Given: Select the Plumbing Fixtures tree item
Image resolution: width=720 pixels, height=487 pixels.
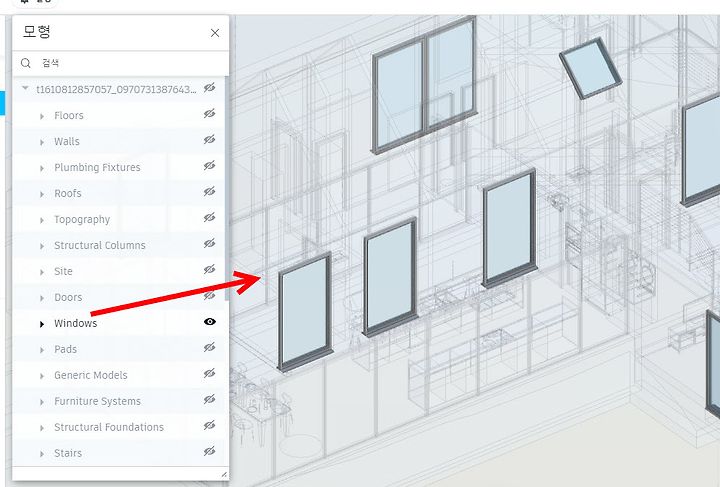Looking at the screenshot, I should [97, 168].
